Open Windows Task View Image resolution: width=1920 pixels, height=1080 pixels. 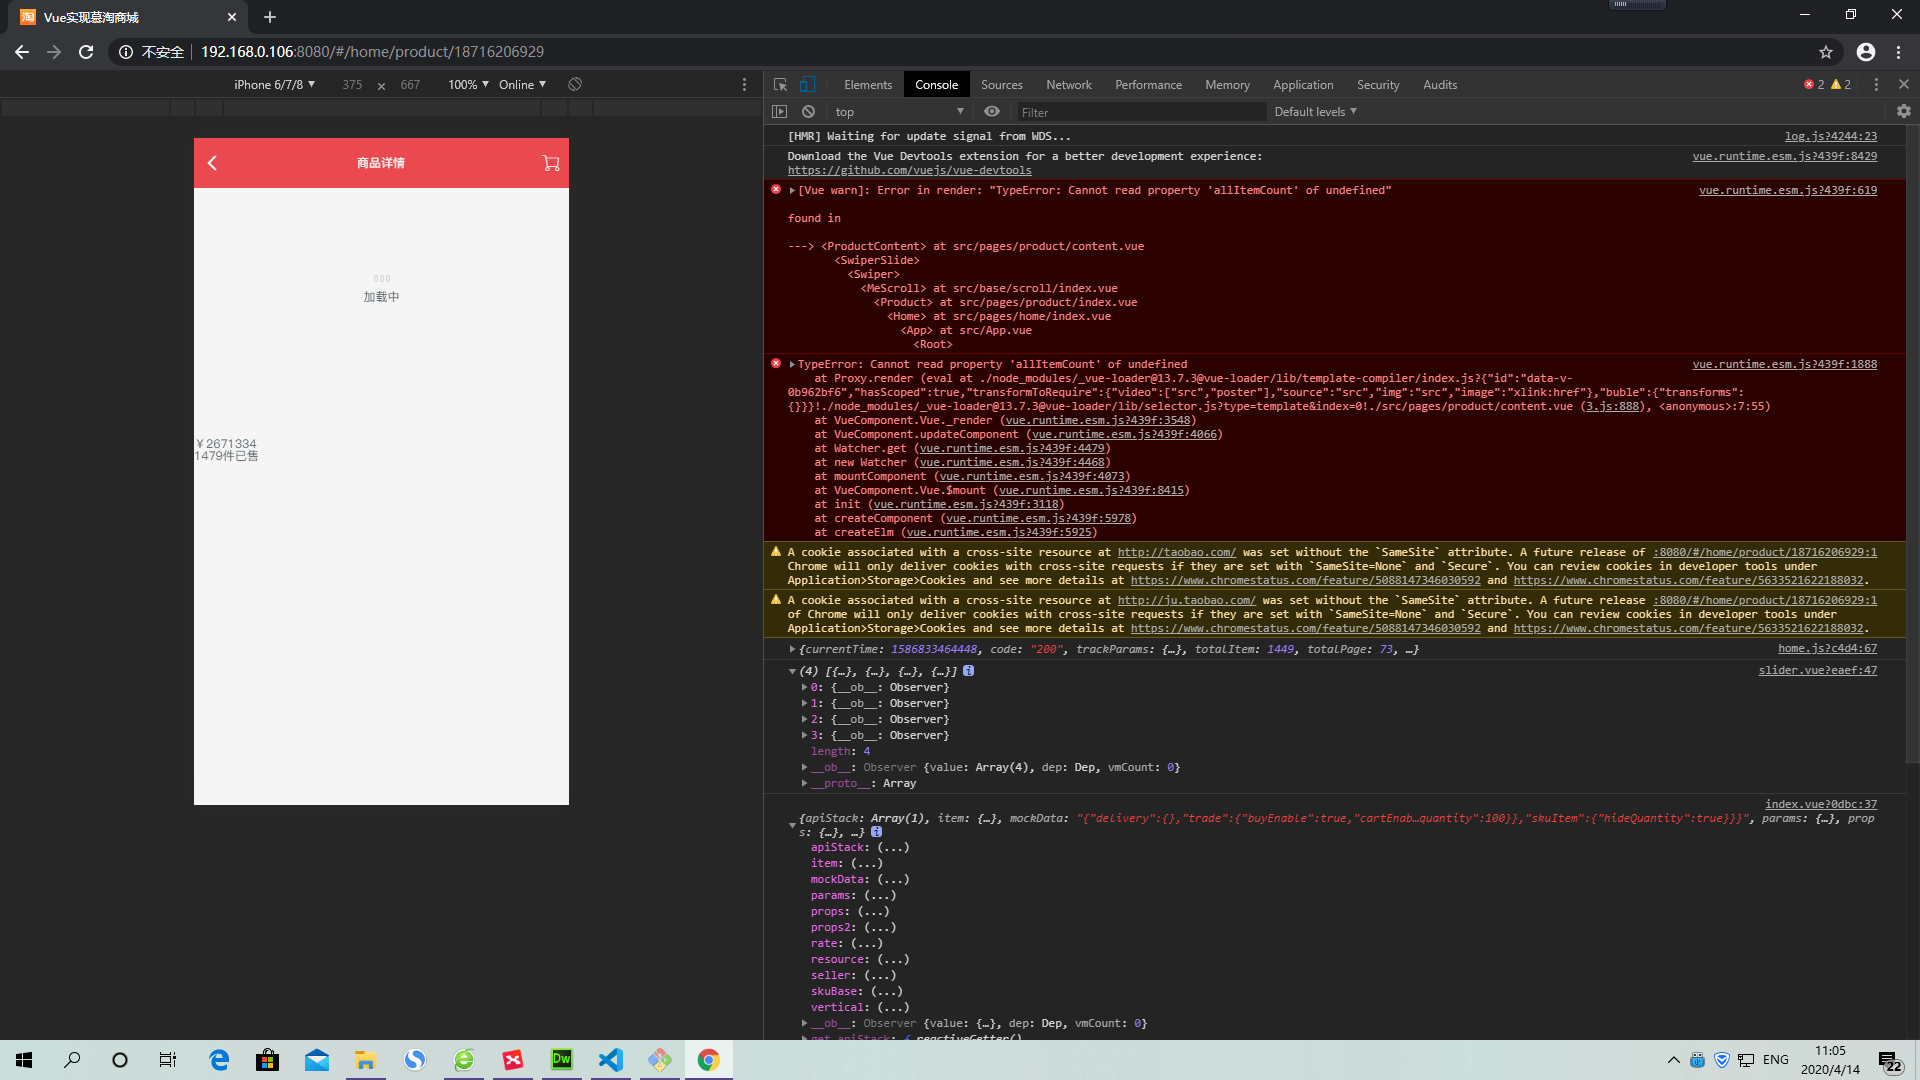click(x=168, y=1060)
